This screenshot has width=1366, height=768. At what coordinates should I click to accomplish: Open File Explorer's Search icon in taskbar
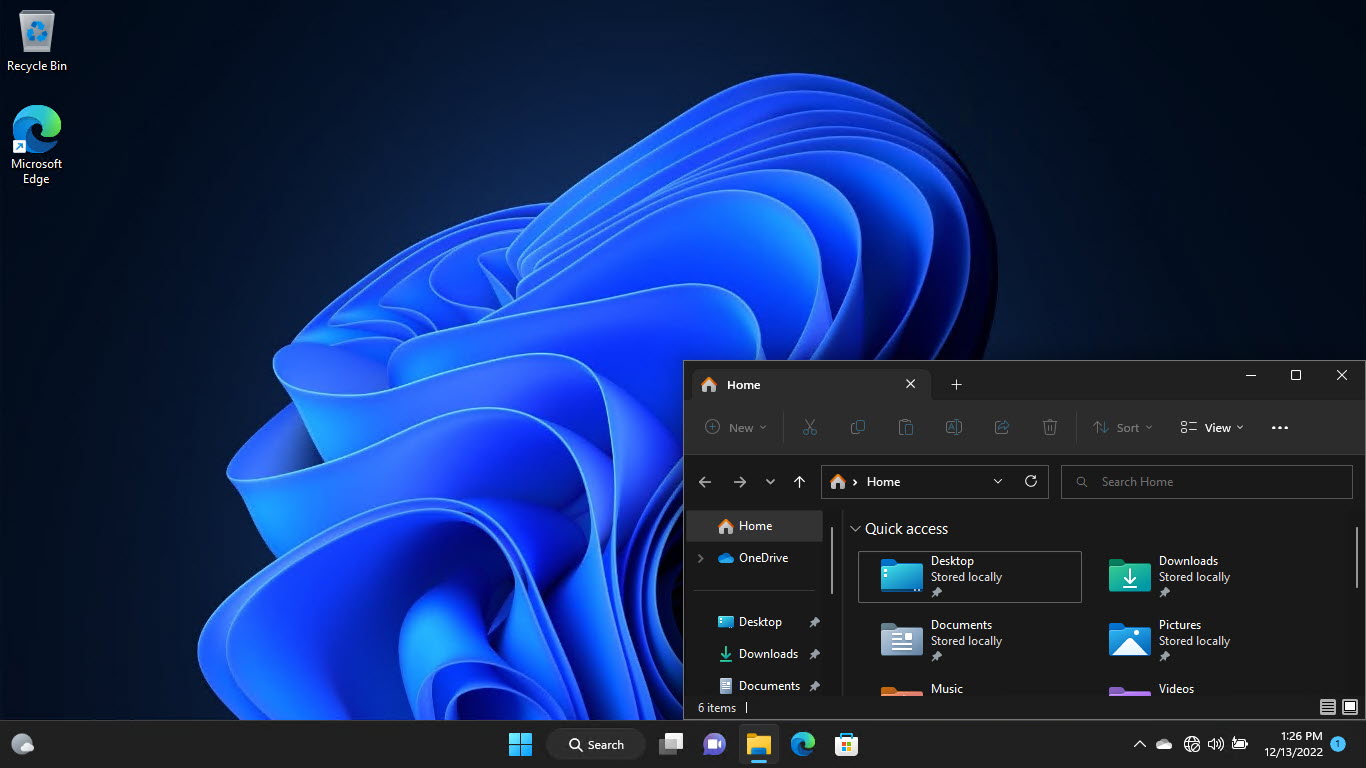[x=596, y=744]
